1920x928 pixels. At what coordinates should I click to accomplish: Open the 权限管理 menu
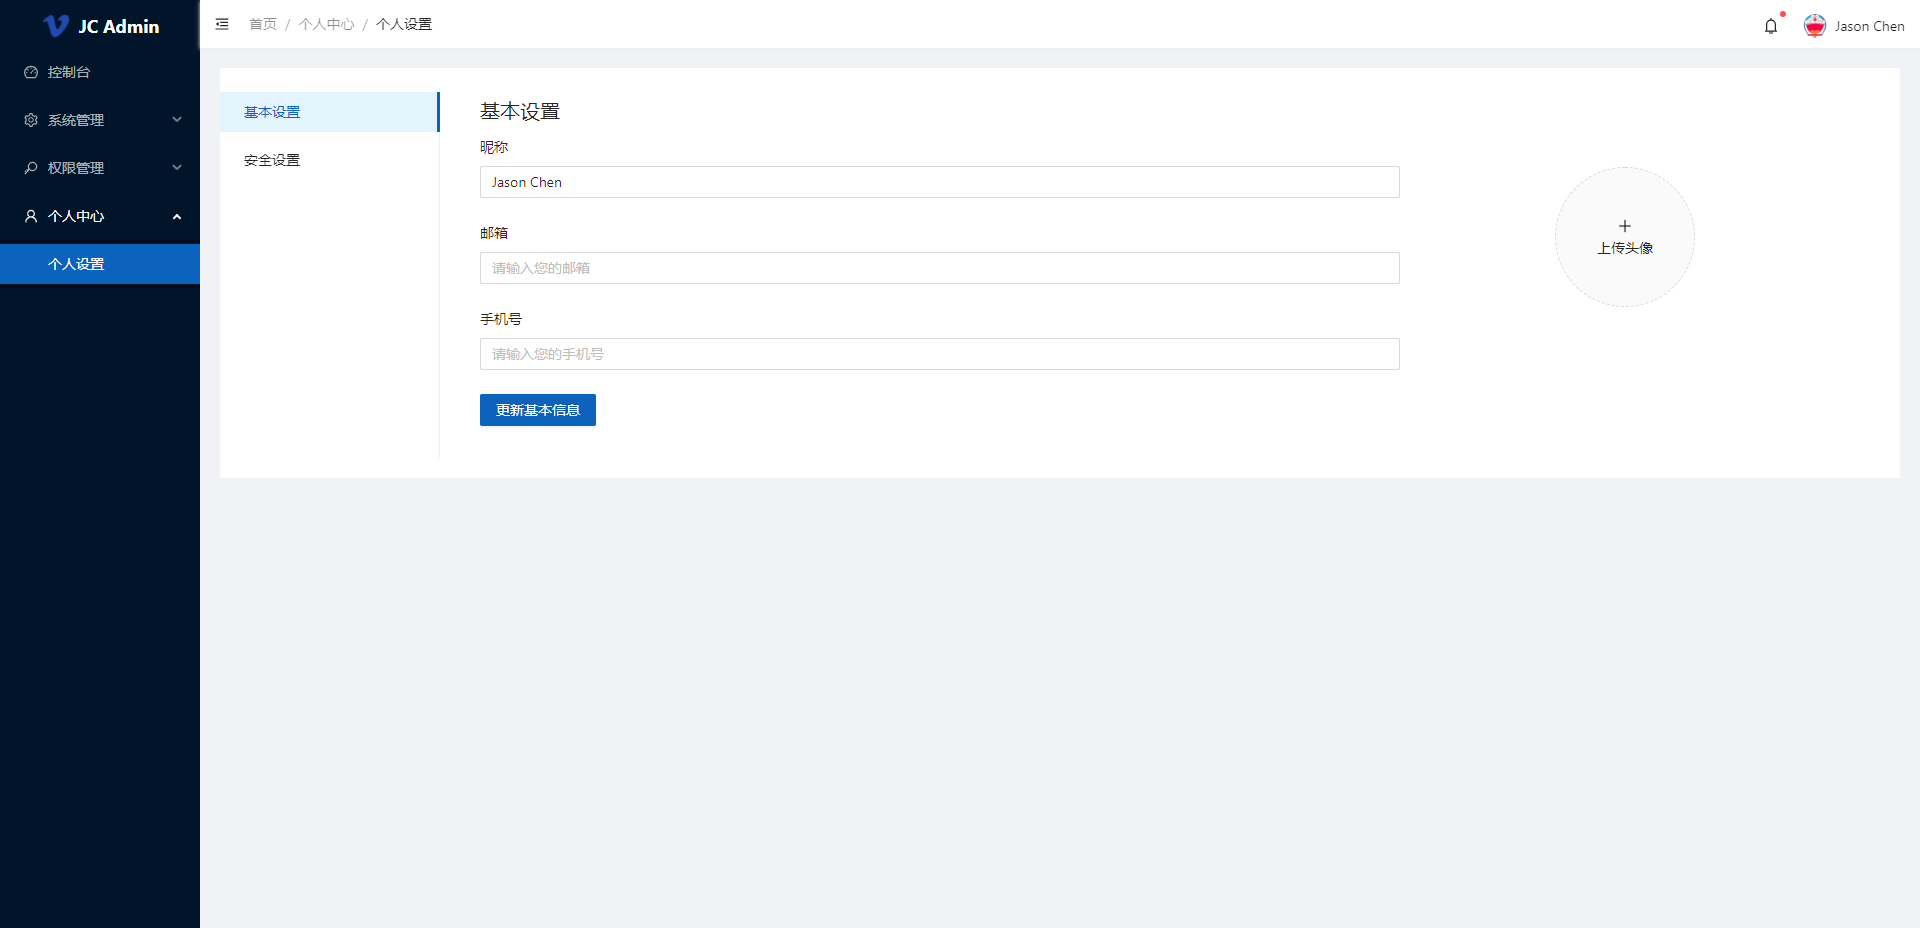click(x=100, y=168)
